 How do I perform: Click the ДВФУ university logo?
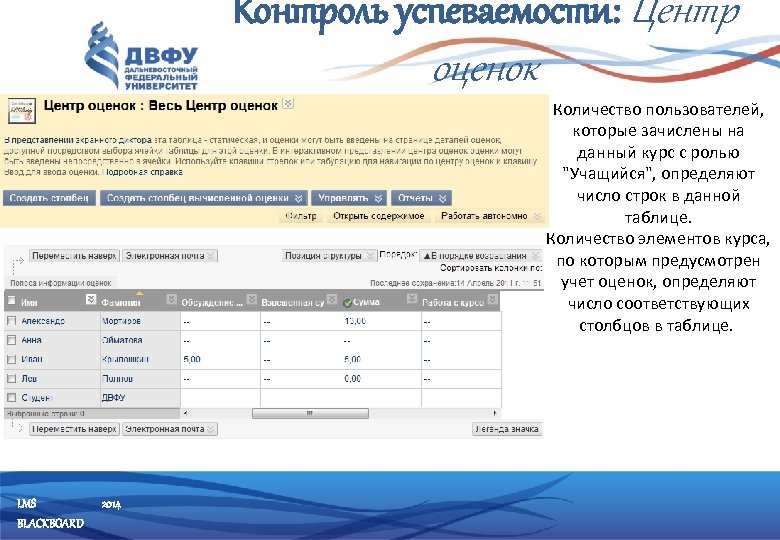point(142,57)
